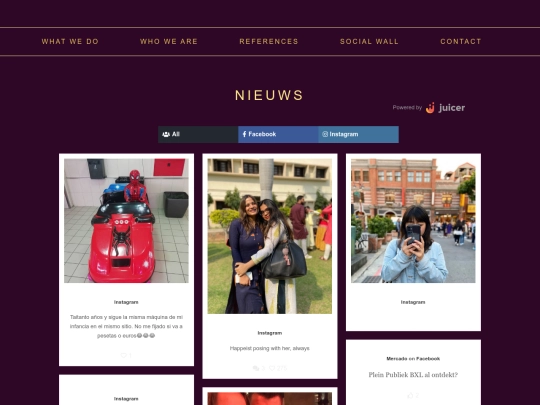Click the comments bubble icon under posing post
The image size is (540, 405).
256,368
